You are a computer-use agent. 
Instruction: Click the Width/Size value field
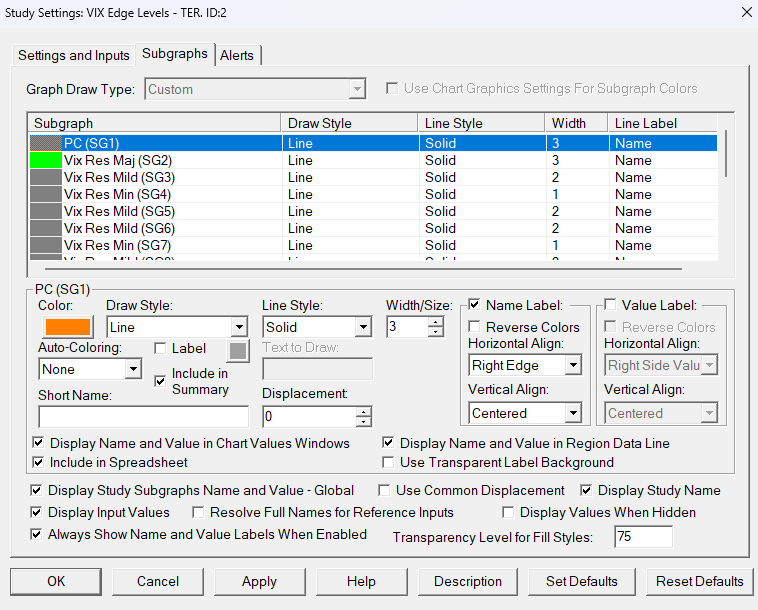click(x=408, y=327)
